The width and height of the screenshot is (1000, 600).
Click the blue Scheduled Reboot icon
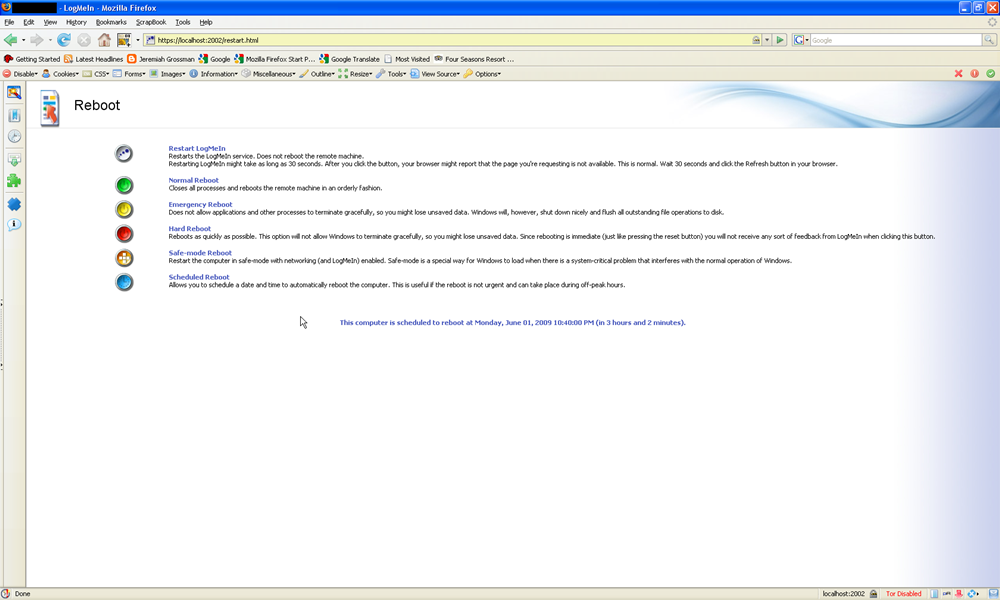pos(124,282)
